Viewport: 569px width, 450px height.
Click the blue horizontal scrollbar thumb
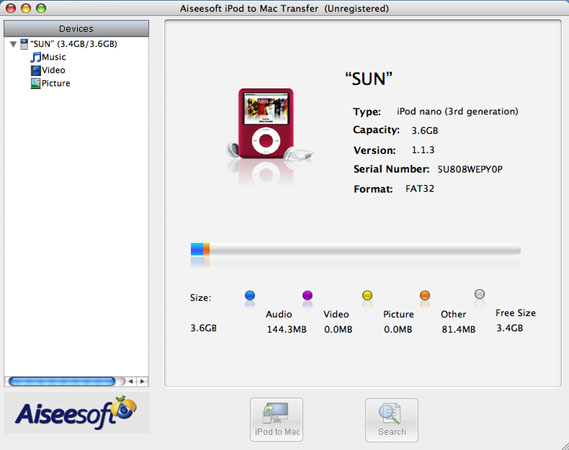coord(62,381)
